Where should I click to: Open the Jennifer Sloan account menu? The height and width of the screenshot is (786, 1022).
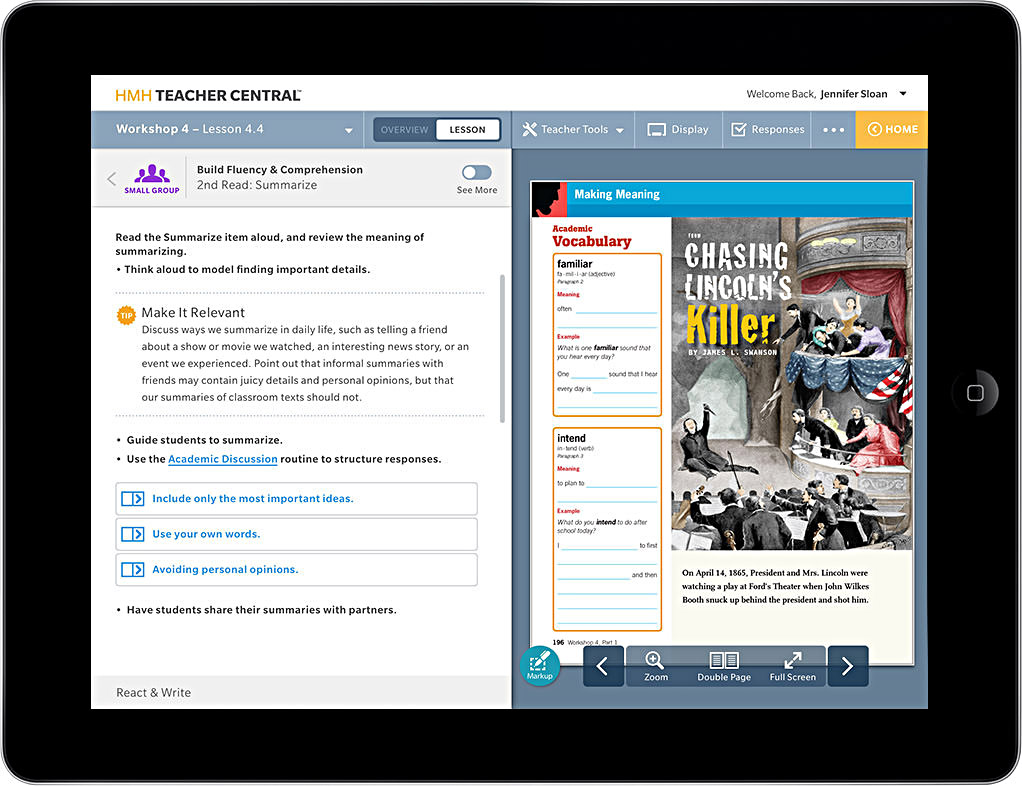[x=903, y=94]
